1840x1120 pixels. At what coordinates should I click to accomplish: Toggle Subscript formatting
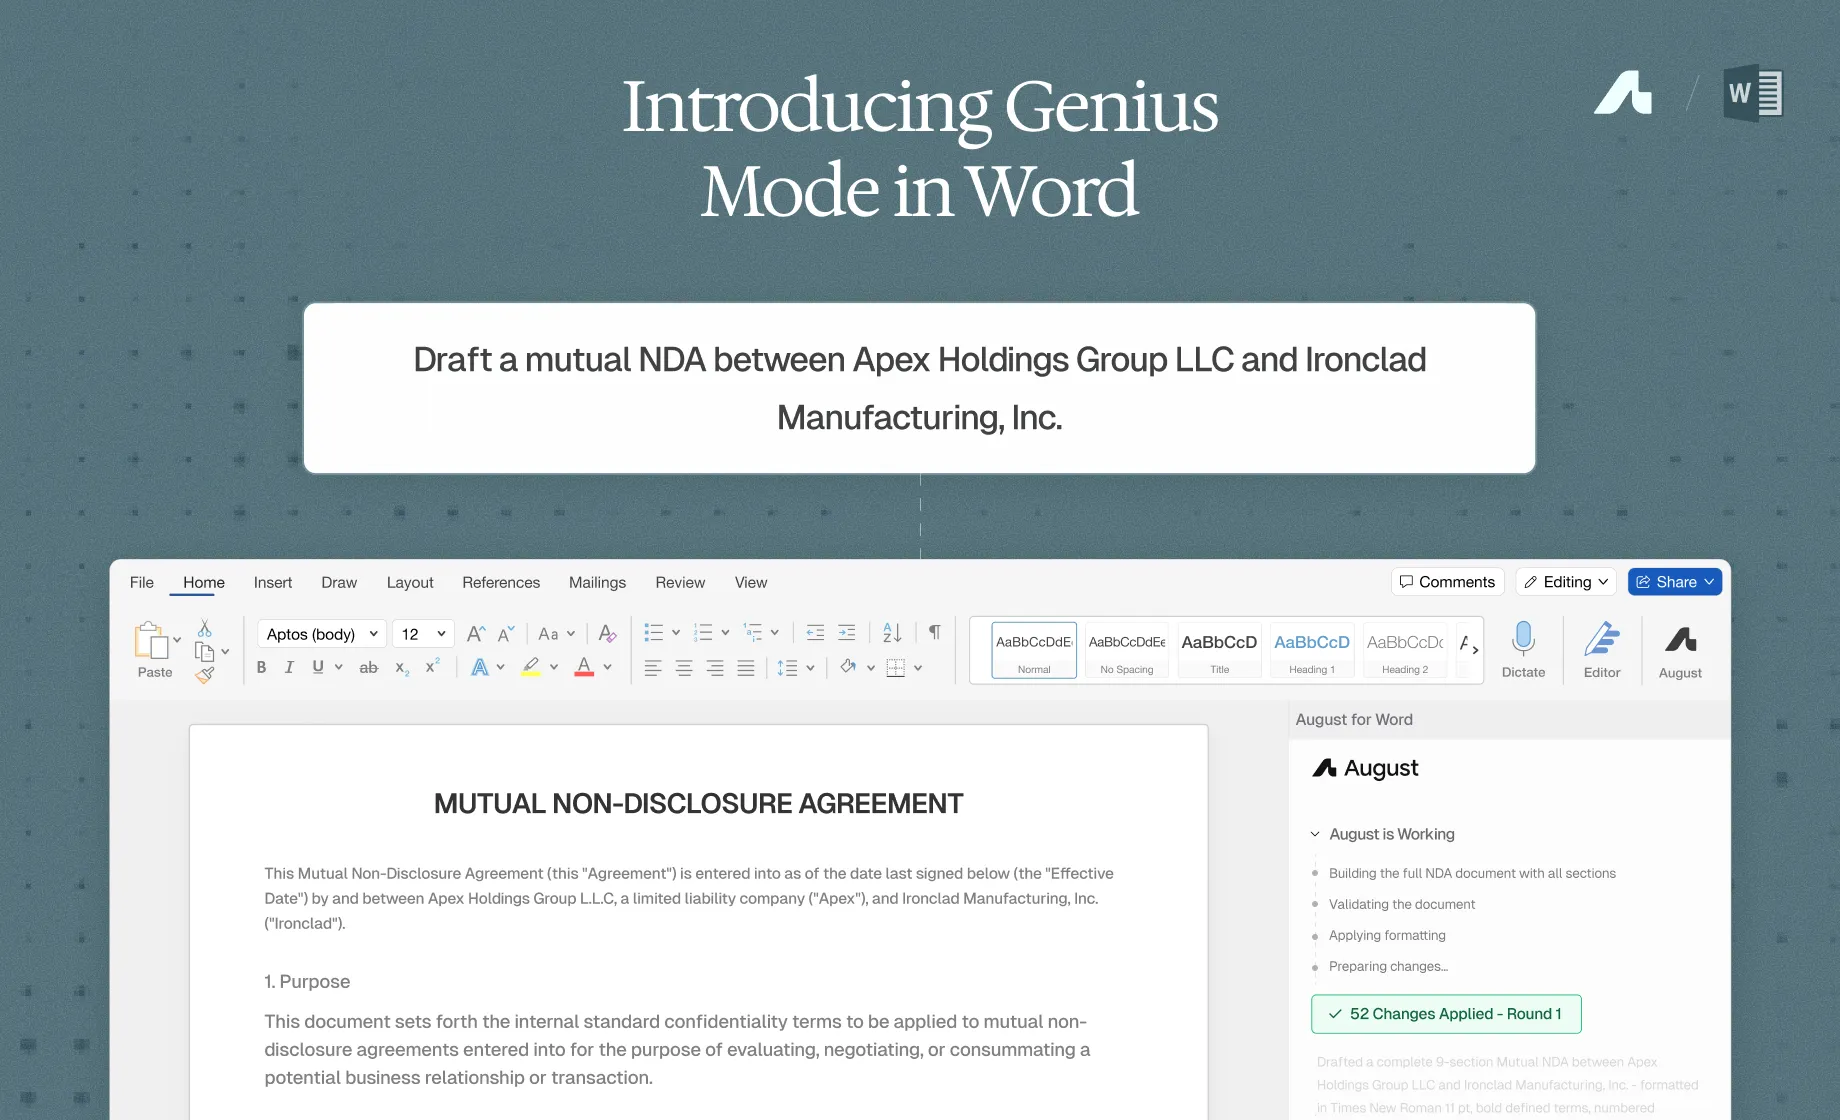[402, 668]
